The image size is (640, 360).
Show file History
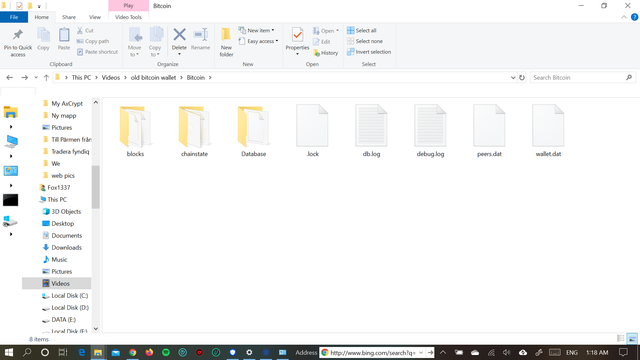coord(325,53)
